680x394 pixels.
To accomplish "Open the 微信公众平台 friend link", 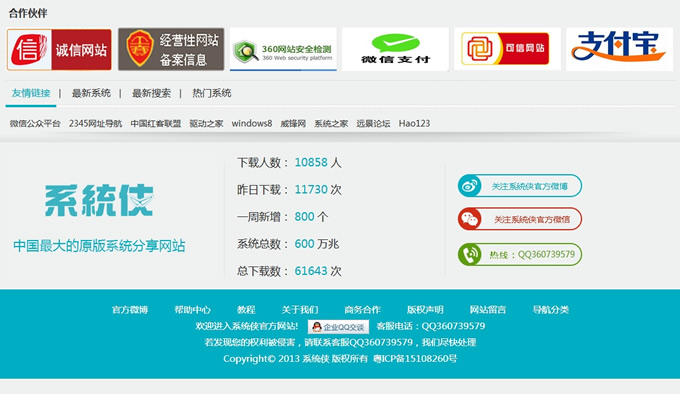I will click(35, 124).
